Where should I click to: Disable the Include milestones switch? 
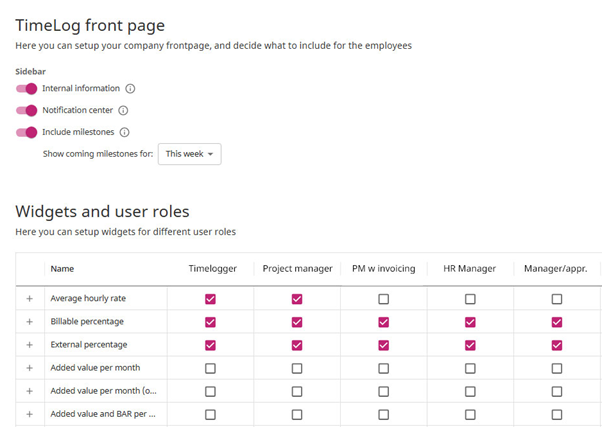[26, 132]
